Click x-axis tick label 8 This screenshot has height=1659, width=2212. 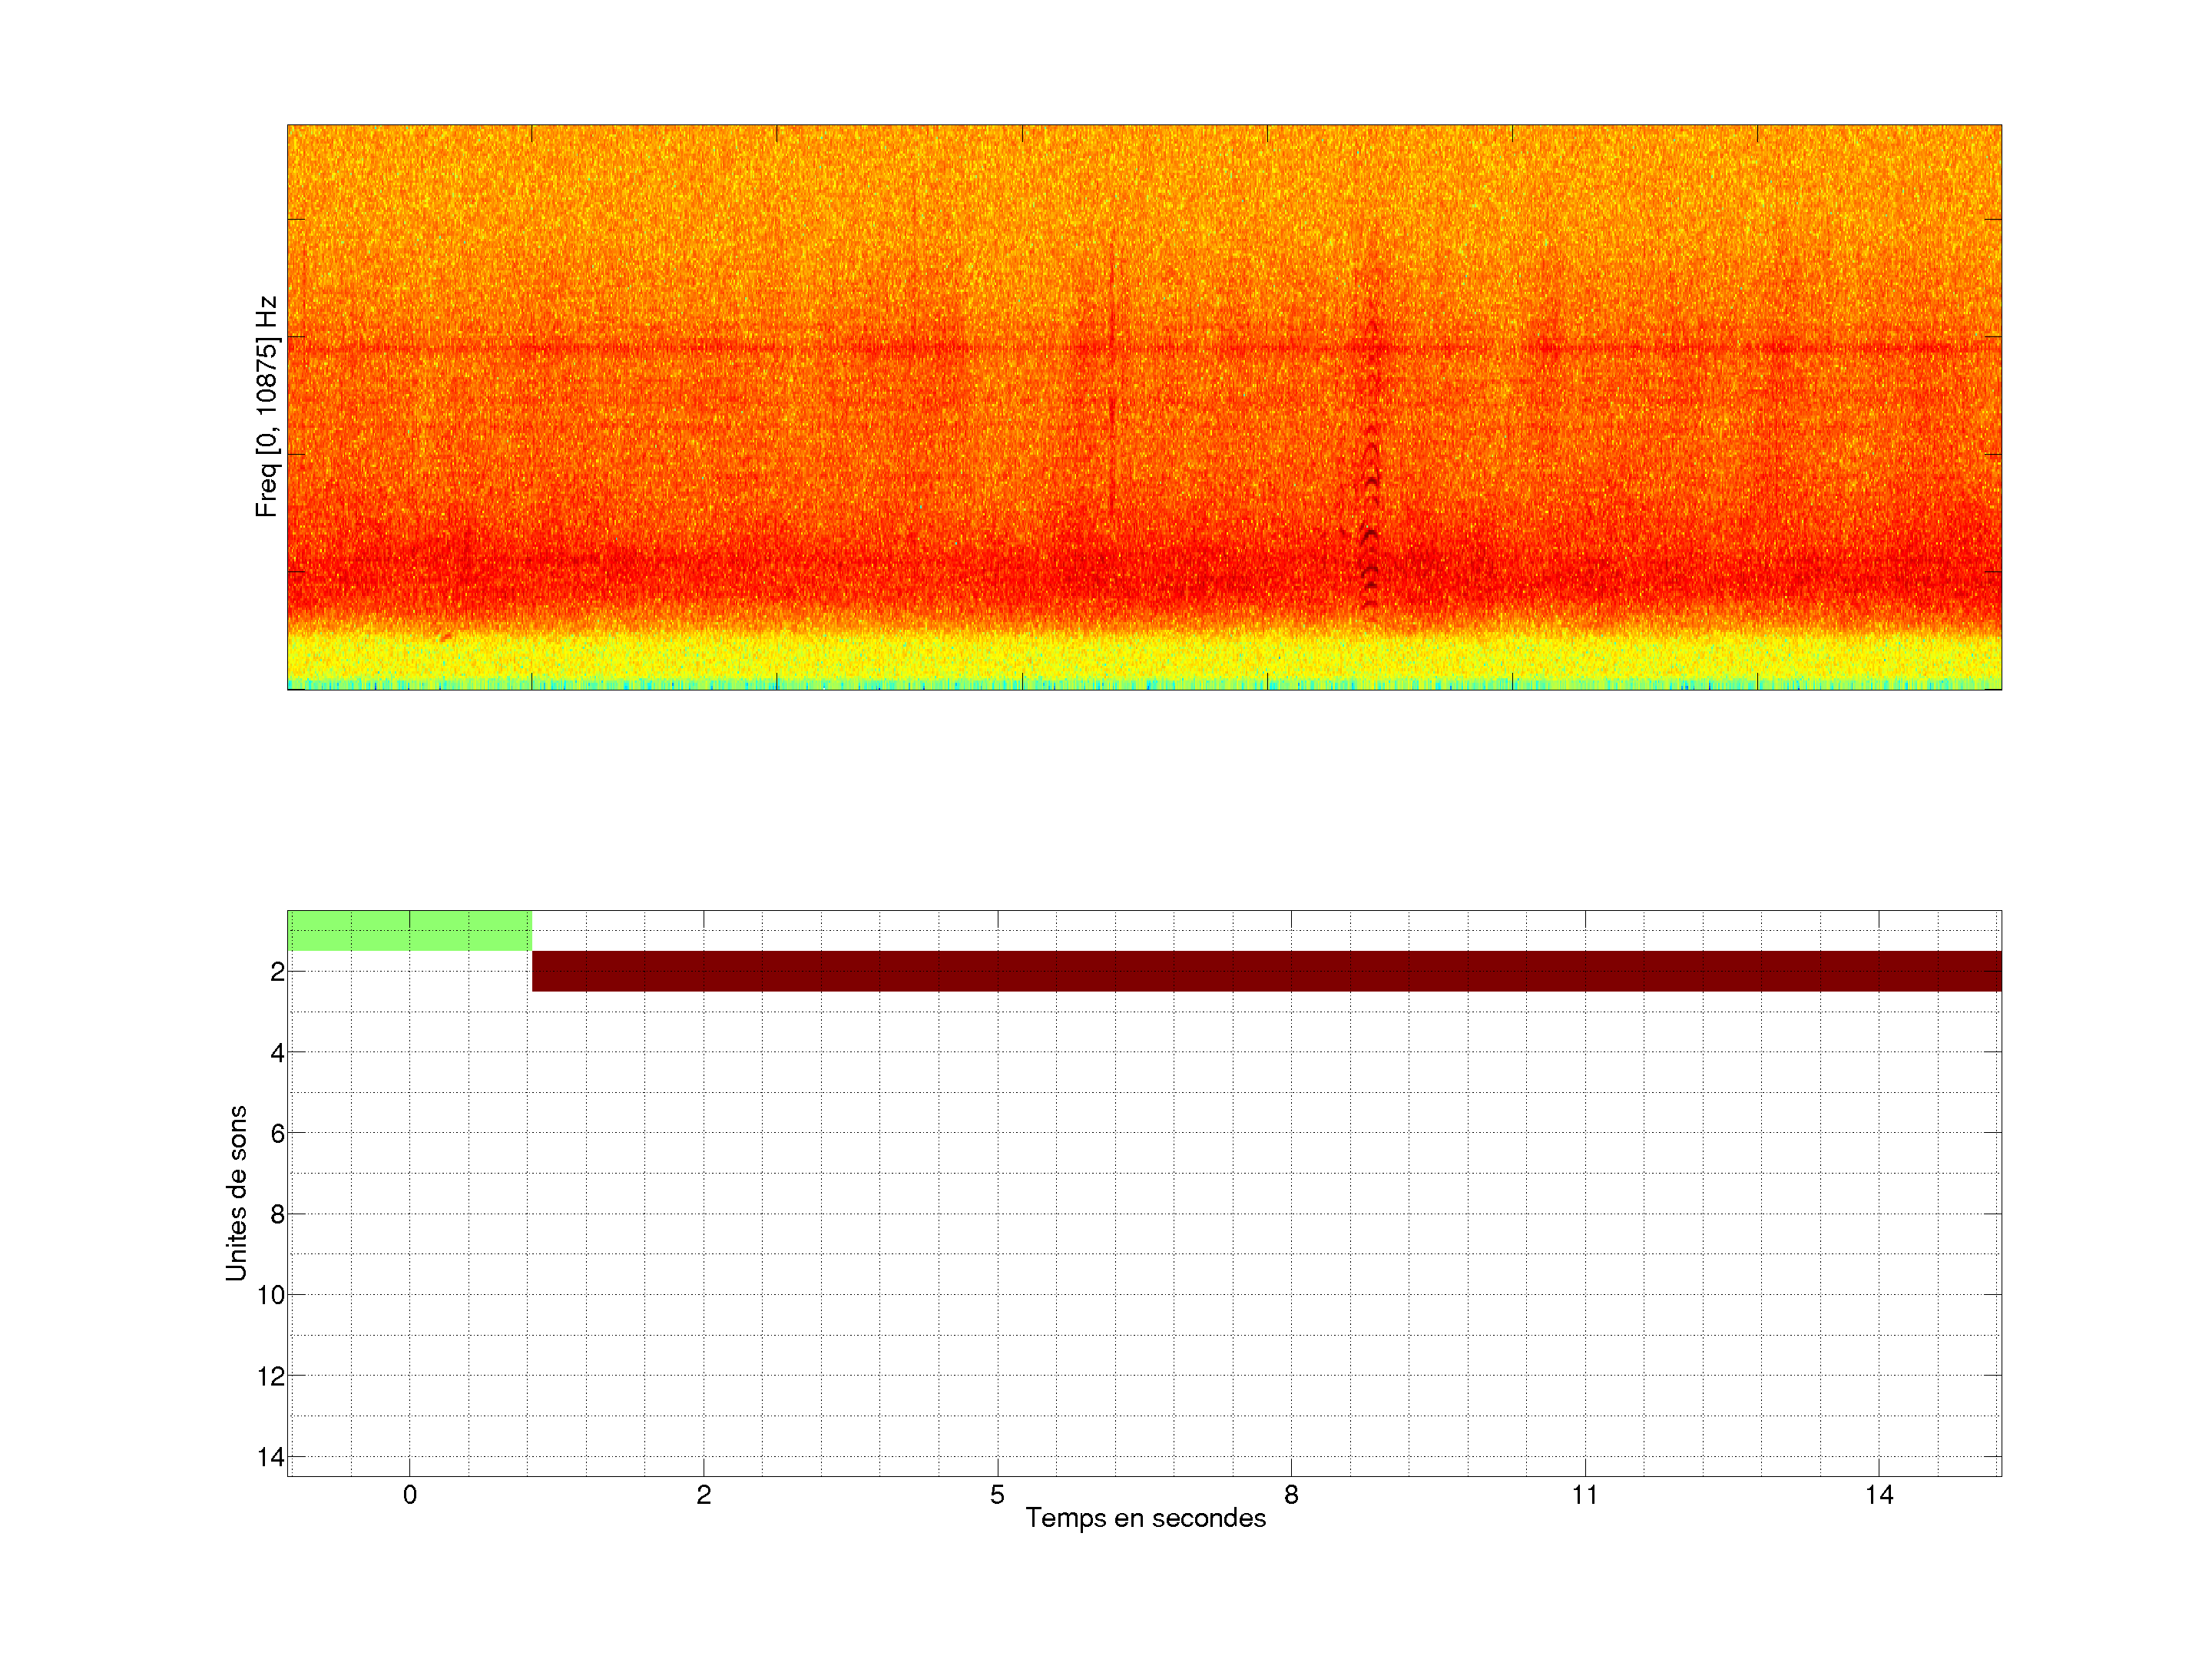pos(1291,1495)
